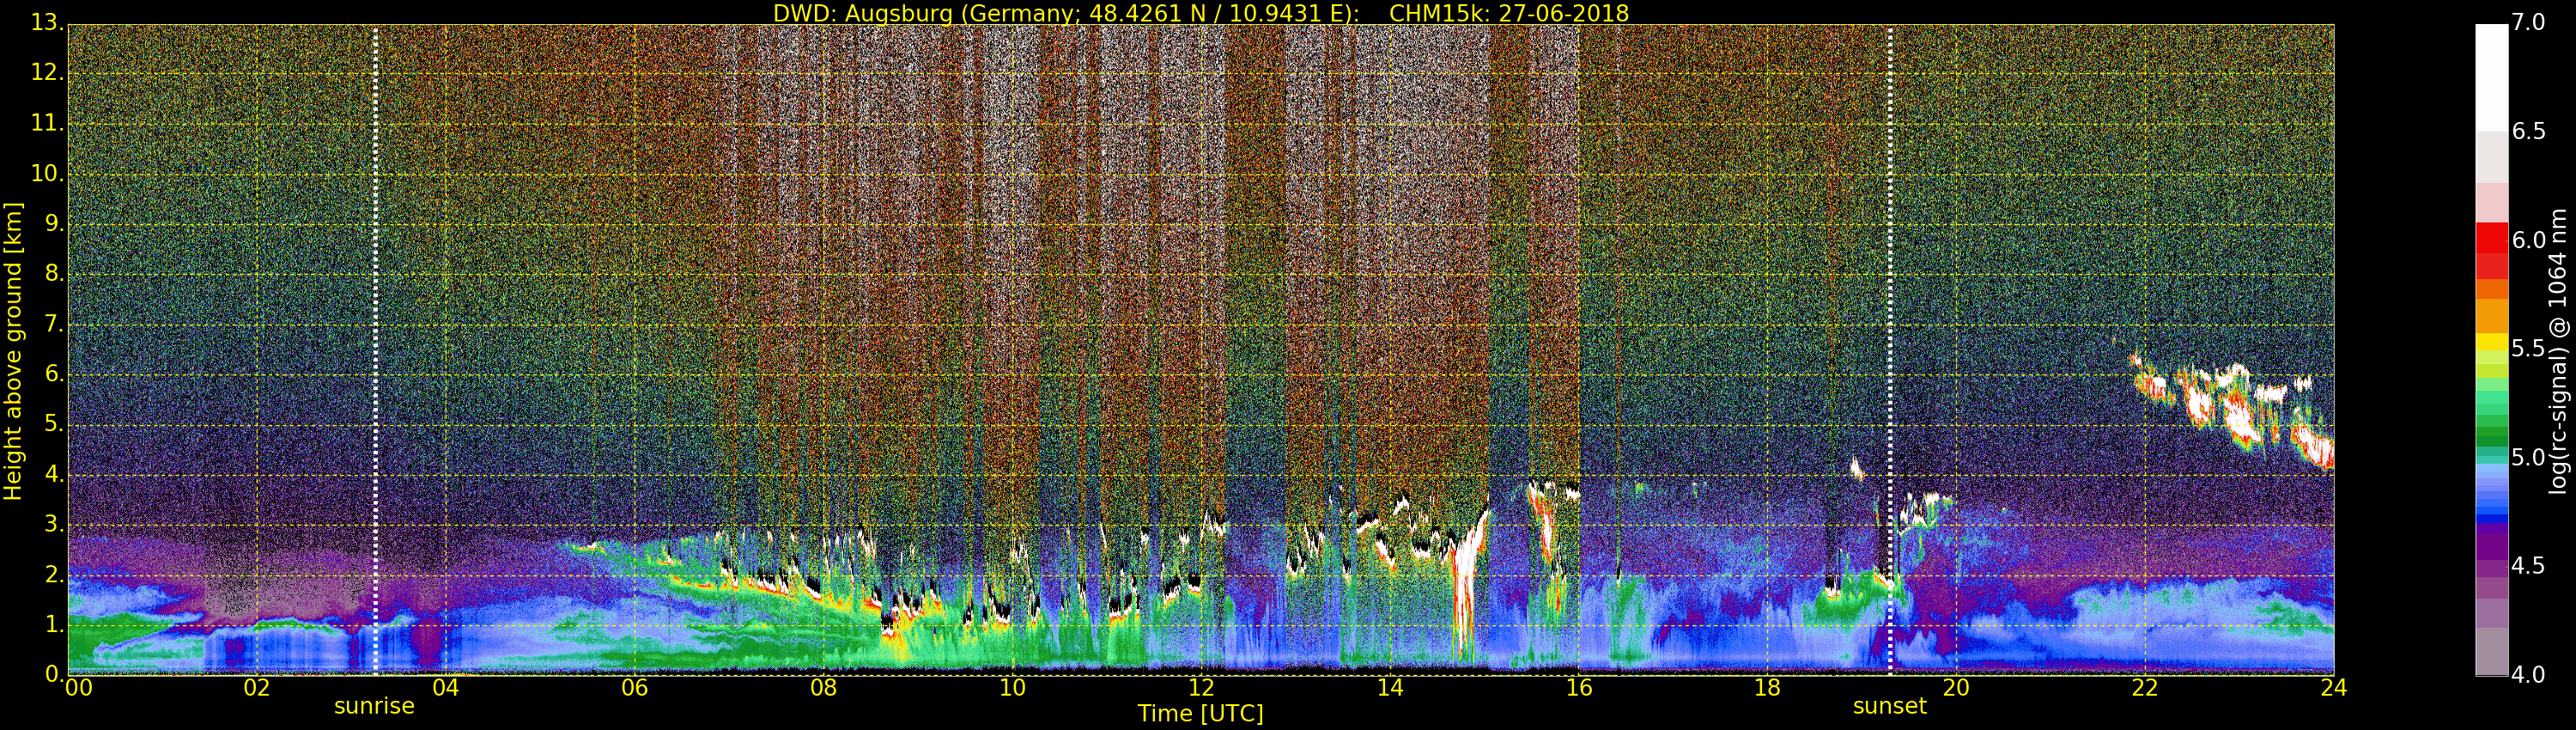Click the 'sunset' label below the time axis

tap(1889, 706)
